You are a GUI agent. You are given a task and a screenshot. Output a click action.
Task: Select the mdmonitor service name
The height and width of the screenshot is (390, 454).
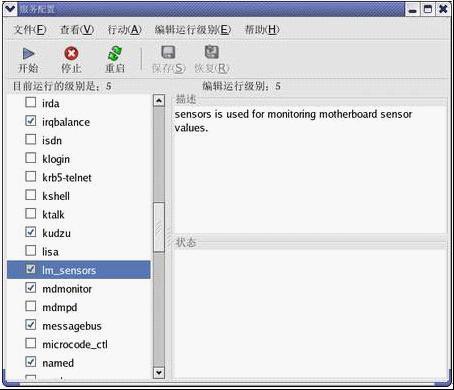click(67, 289)
